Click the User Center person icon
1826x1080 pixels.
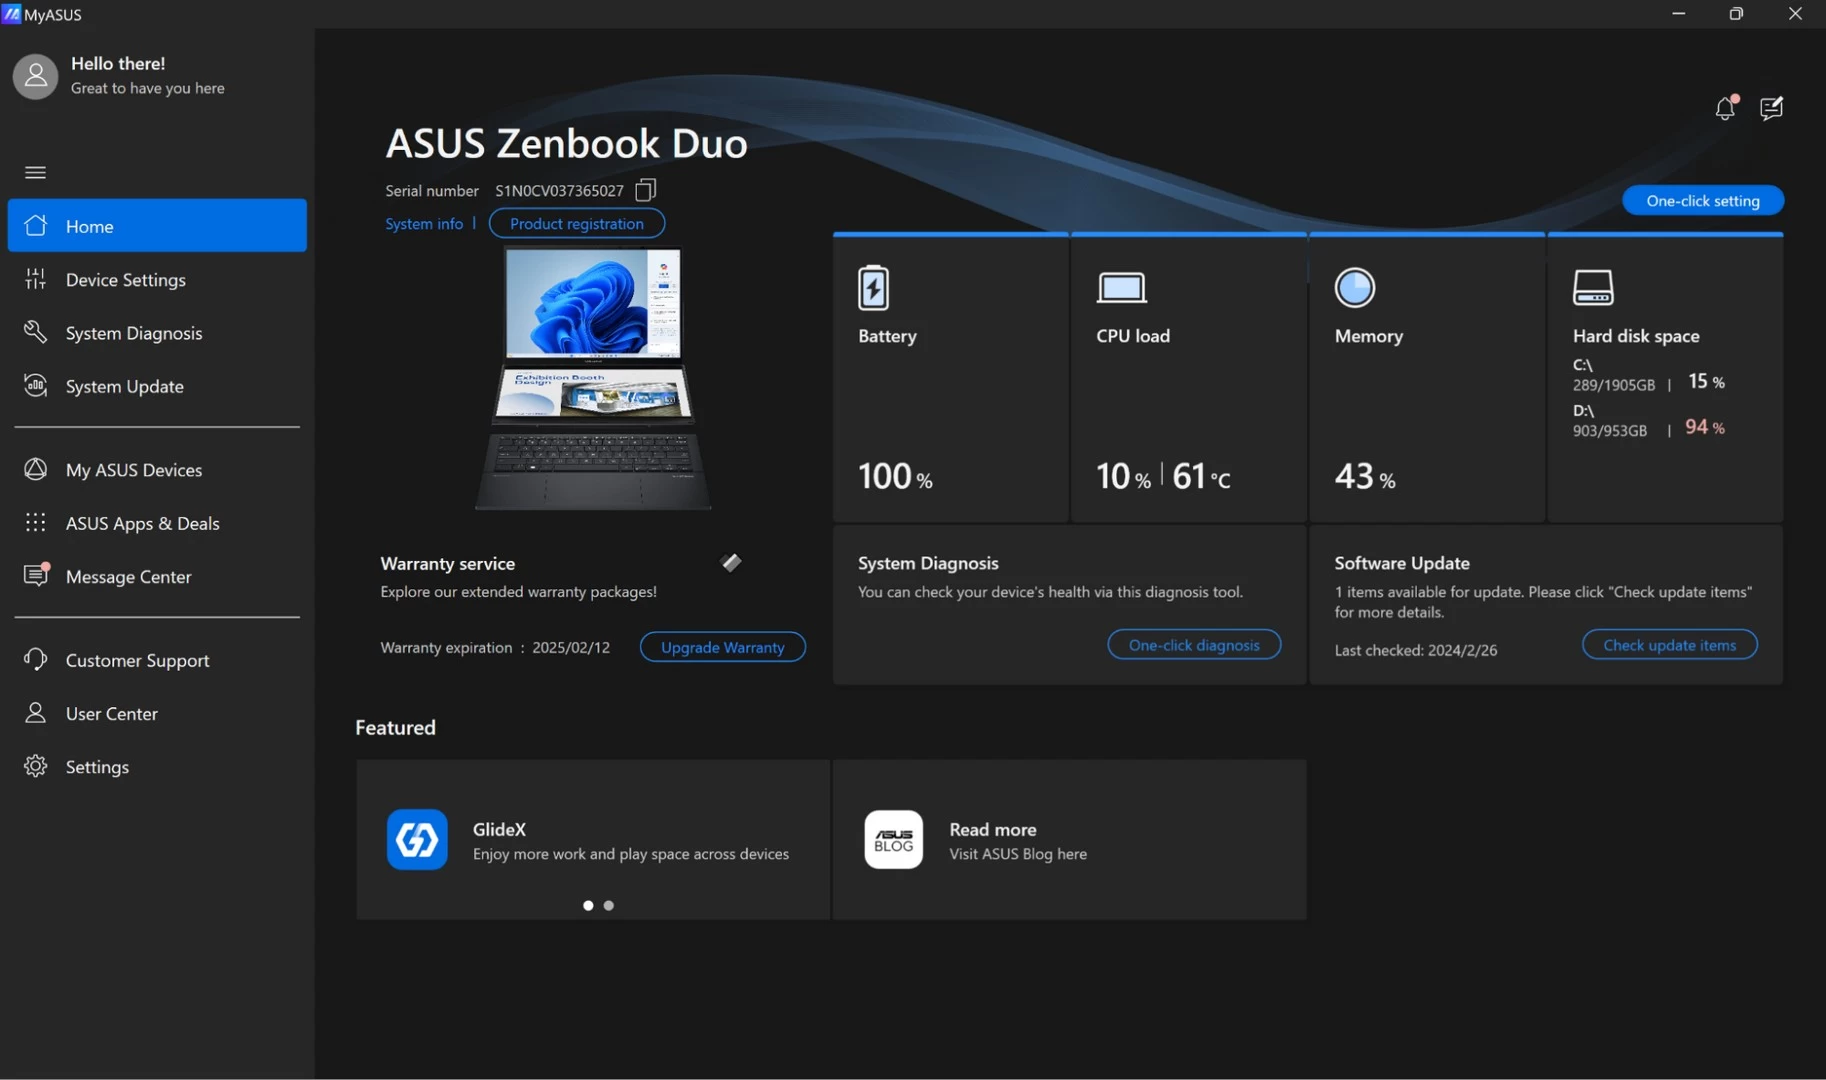click(x=36, y=712)
